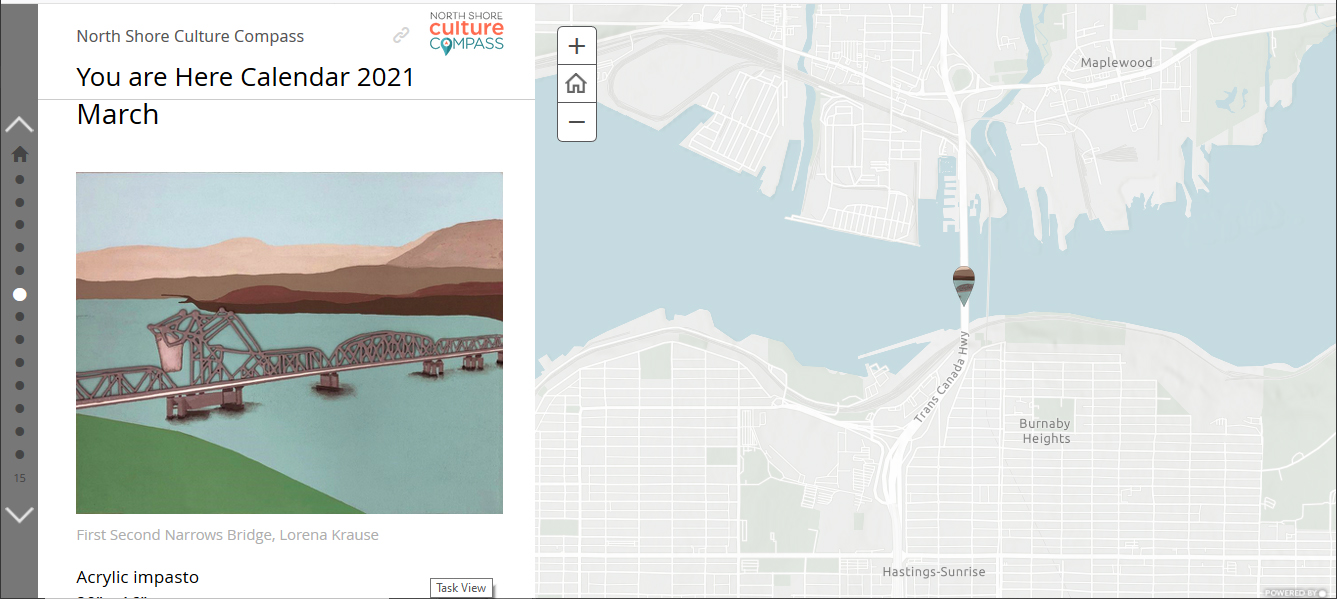Reset map to home extent
Screen dimensions: 1337x599
coord(577,84)
